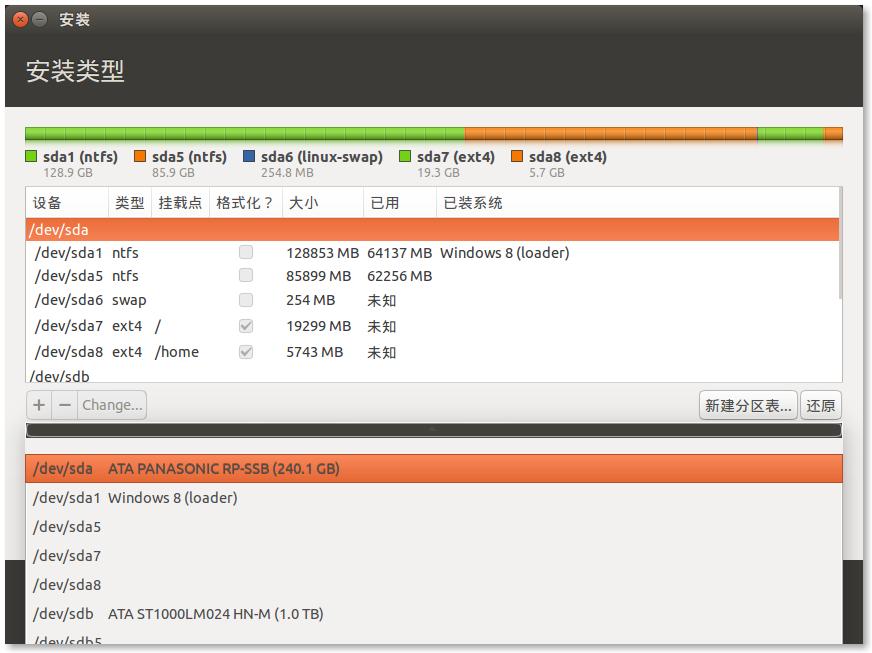Click the plus add partition button
Screen dimensions: 872x653
[x=39, y=405]
